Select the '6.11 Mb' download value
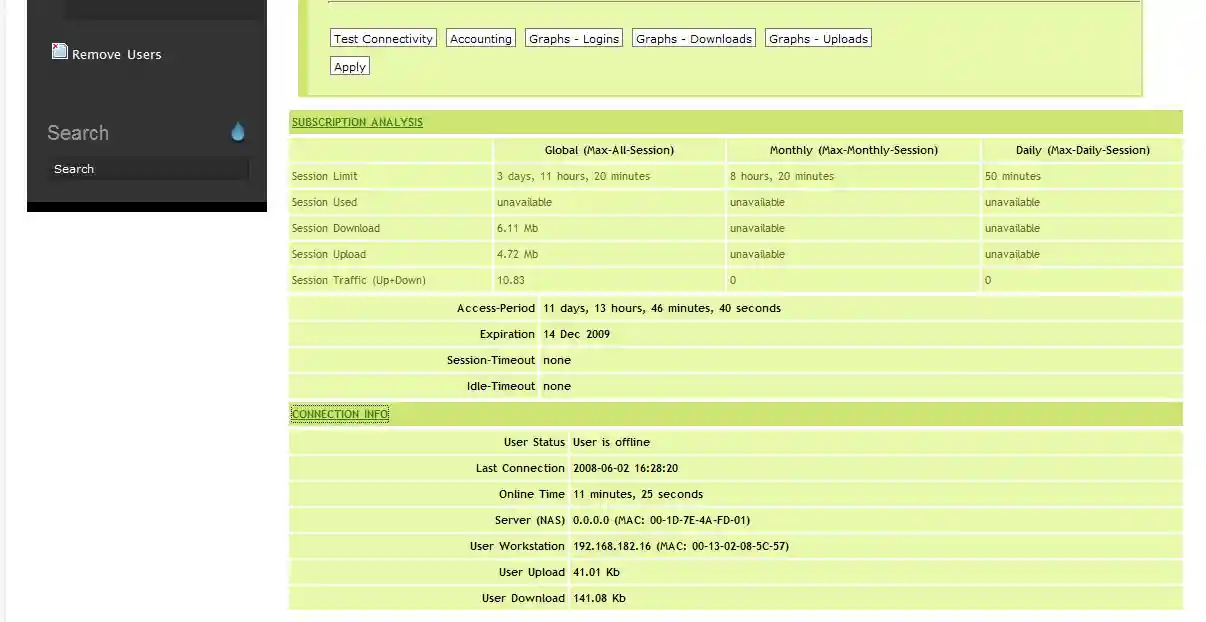1206x622 pixels. 517,228
